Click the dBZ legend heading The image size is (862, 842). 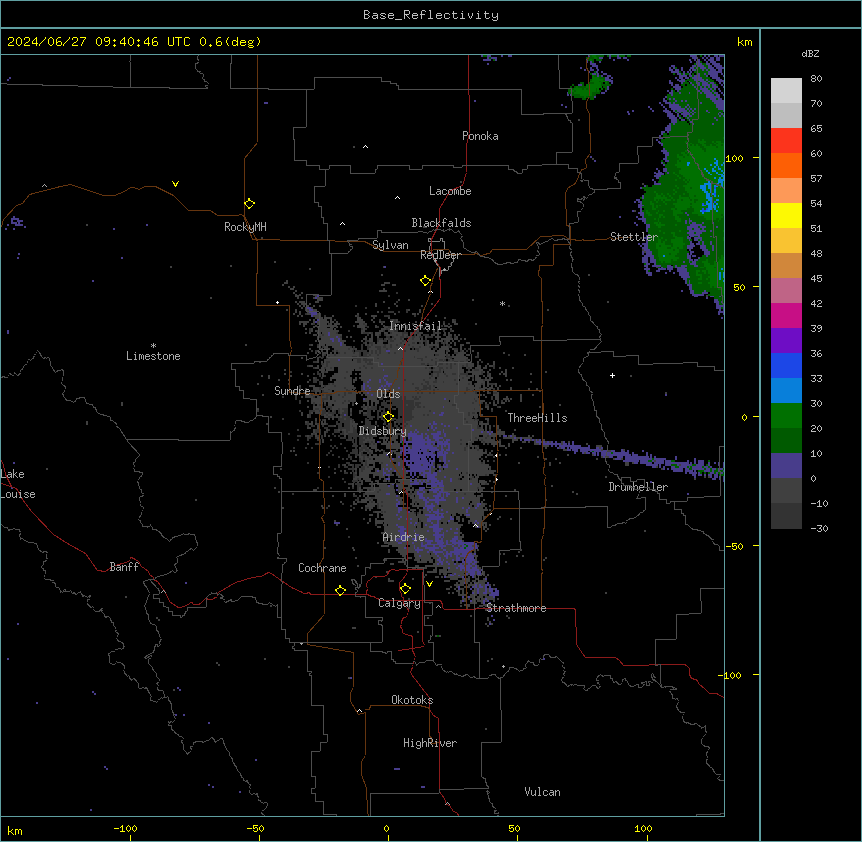810,53
